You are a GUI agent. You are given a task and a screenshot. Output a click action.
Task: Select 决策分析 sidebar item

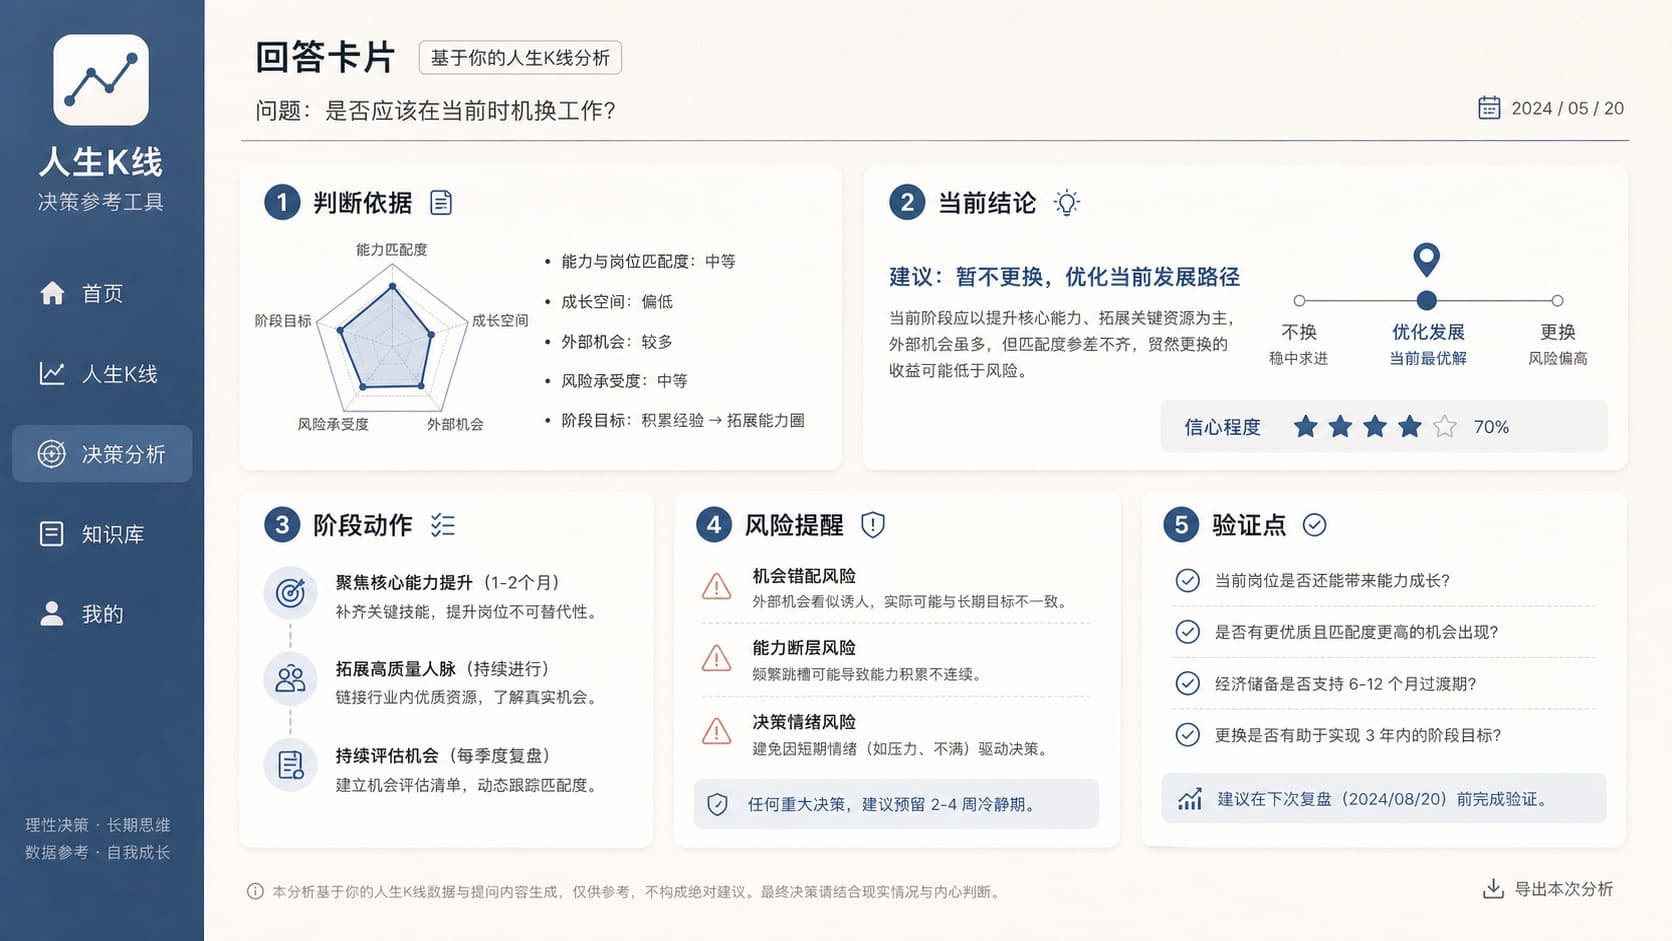pos(101,454)
